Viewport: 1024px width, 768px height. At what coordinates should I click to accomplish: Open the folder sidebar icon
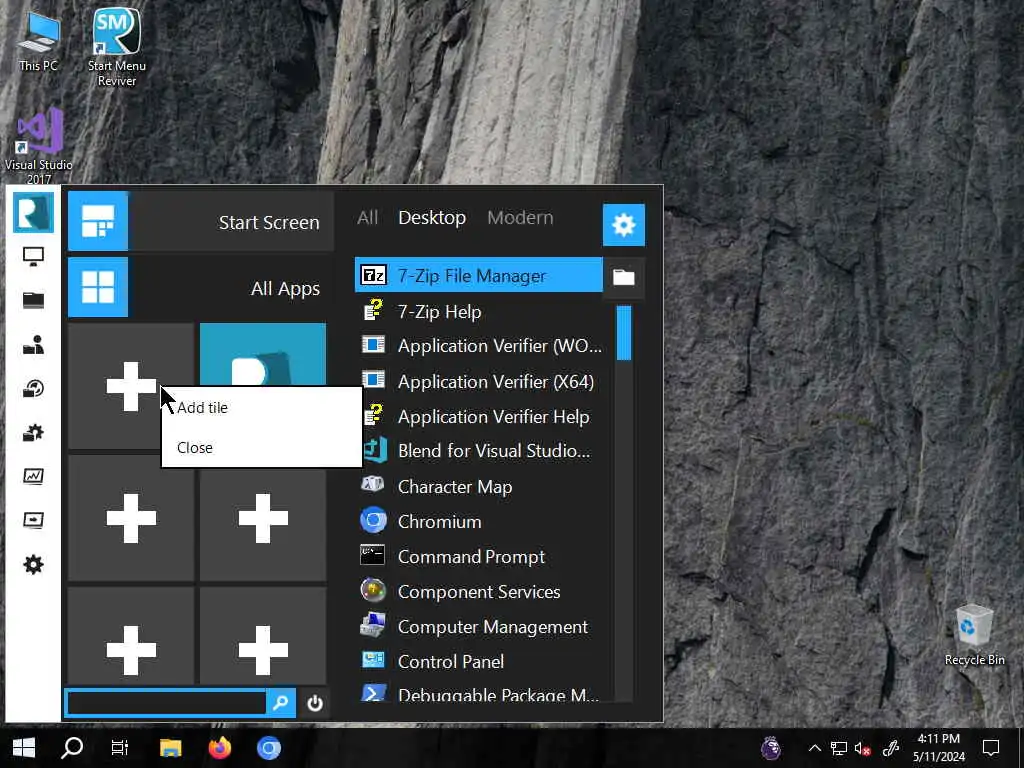click(33, 300)
